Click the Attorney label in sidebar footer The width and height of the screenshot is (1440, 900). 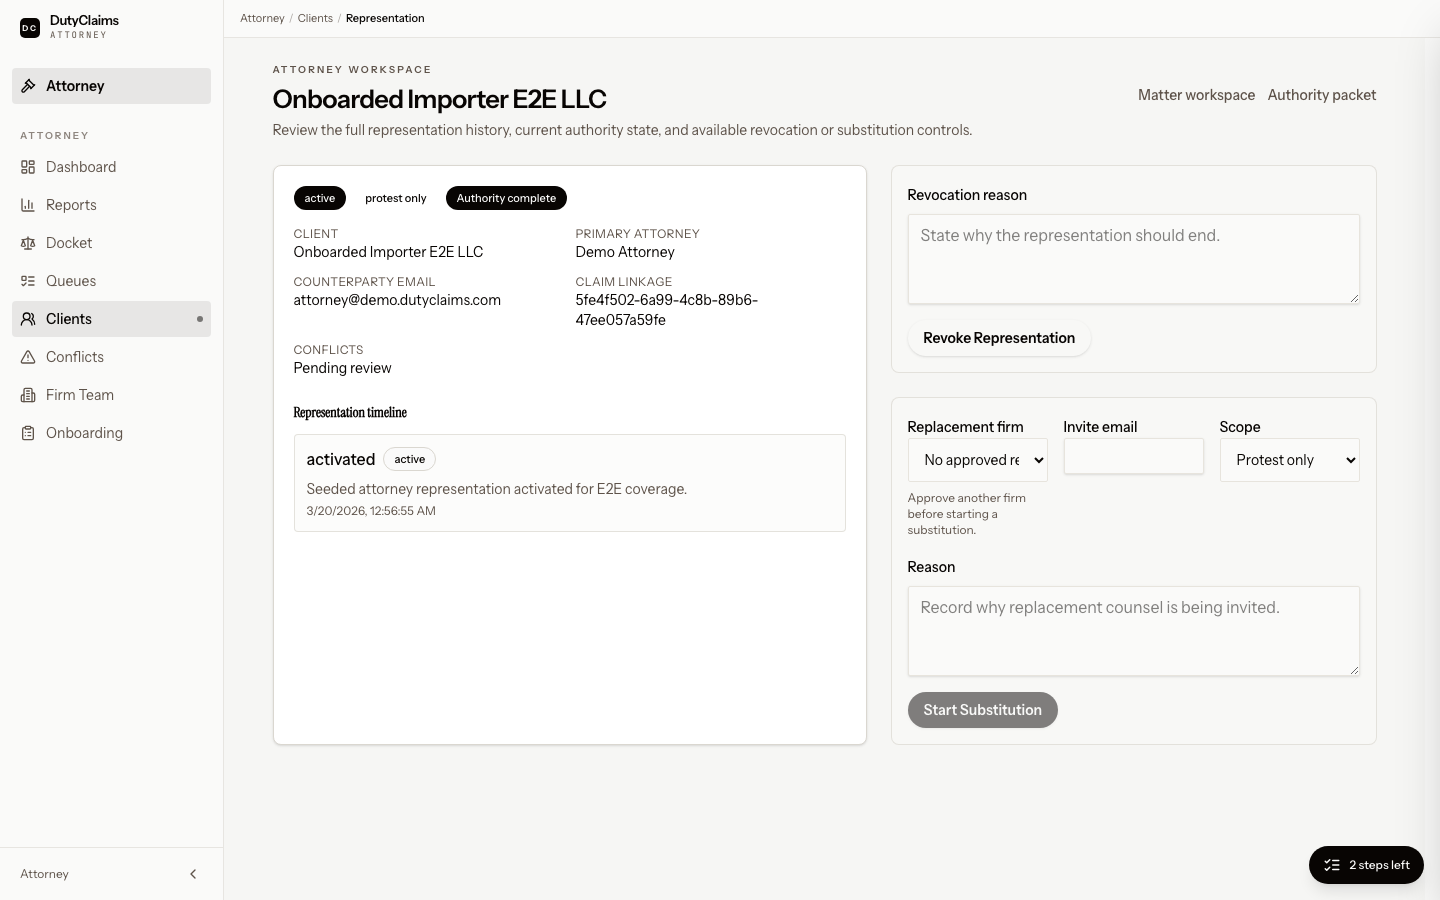(x=45, y=874)
